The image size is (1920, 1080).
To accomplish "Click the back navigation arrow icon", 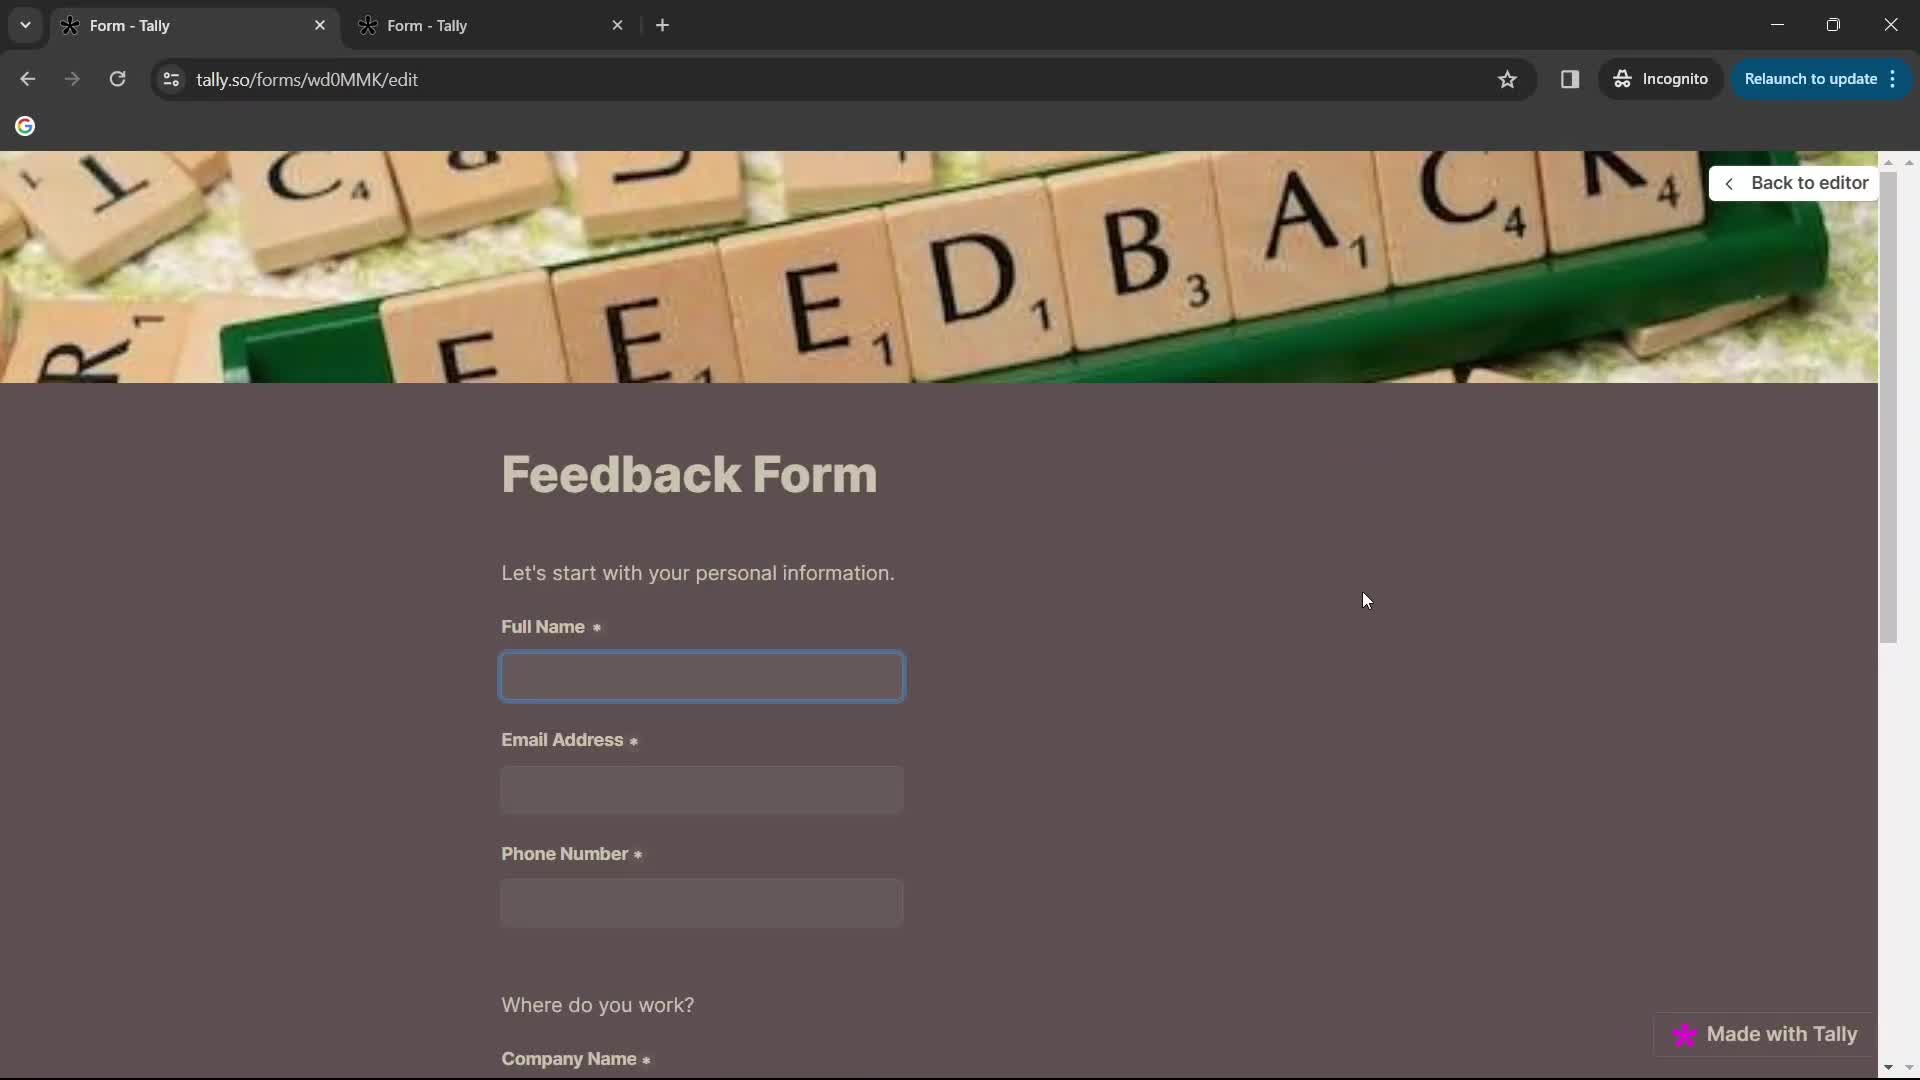I will pos(28,79).
